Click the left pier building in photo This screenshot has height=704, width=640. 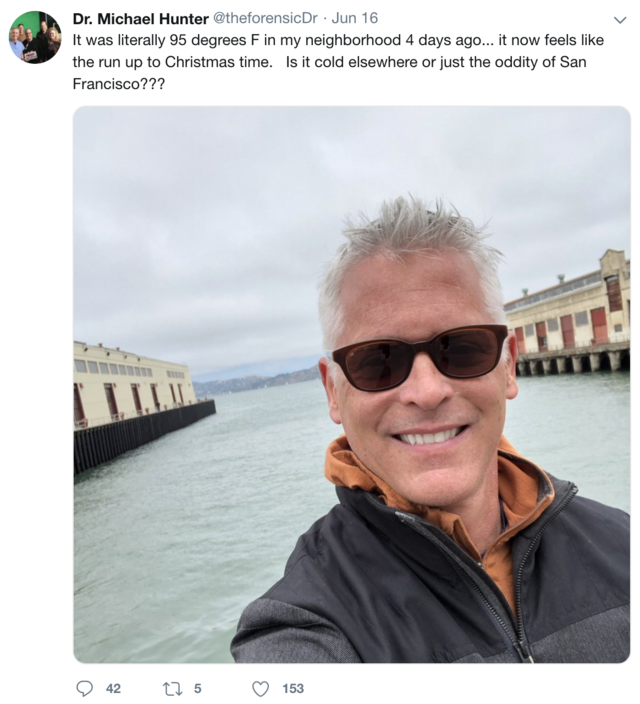point(135,395)
